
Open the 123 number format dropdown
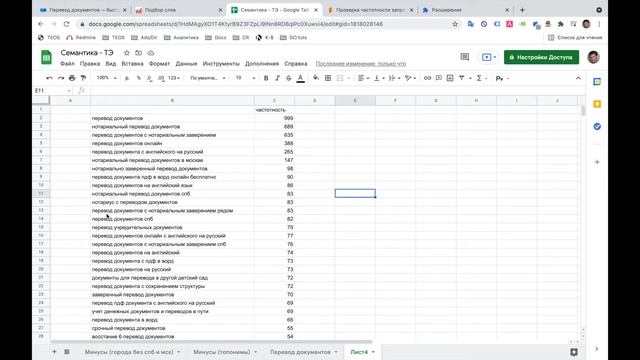[173, 78]
